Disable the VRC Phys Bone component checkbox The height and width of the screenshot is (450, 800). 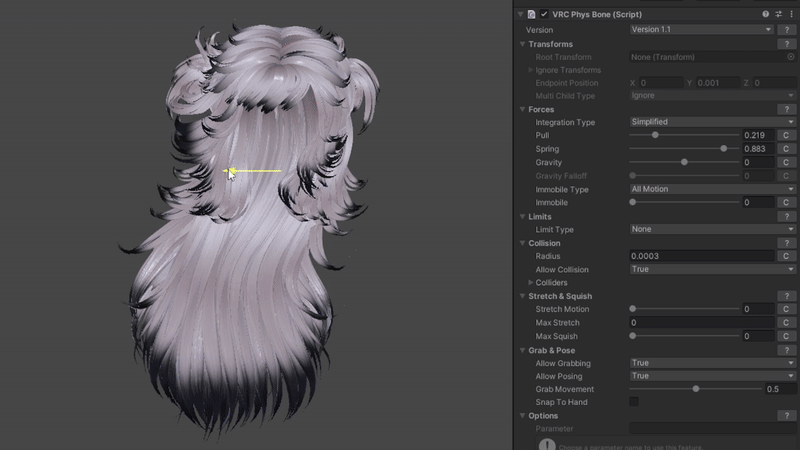click(x=545, y=14)
